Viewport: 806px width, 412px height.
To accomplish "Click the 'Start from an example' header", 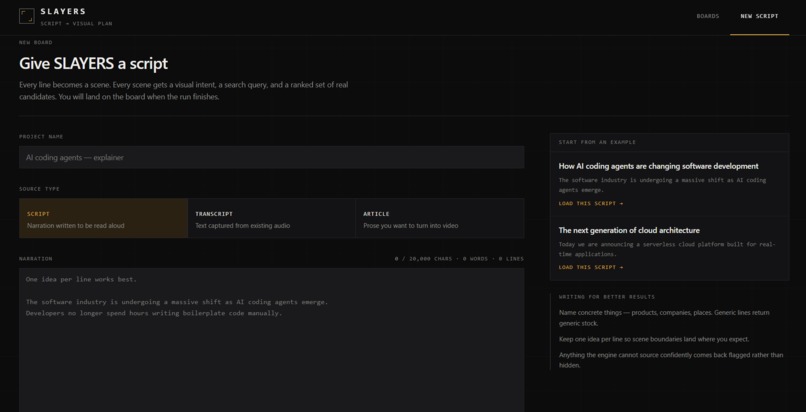I will (x=597, y=142).
